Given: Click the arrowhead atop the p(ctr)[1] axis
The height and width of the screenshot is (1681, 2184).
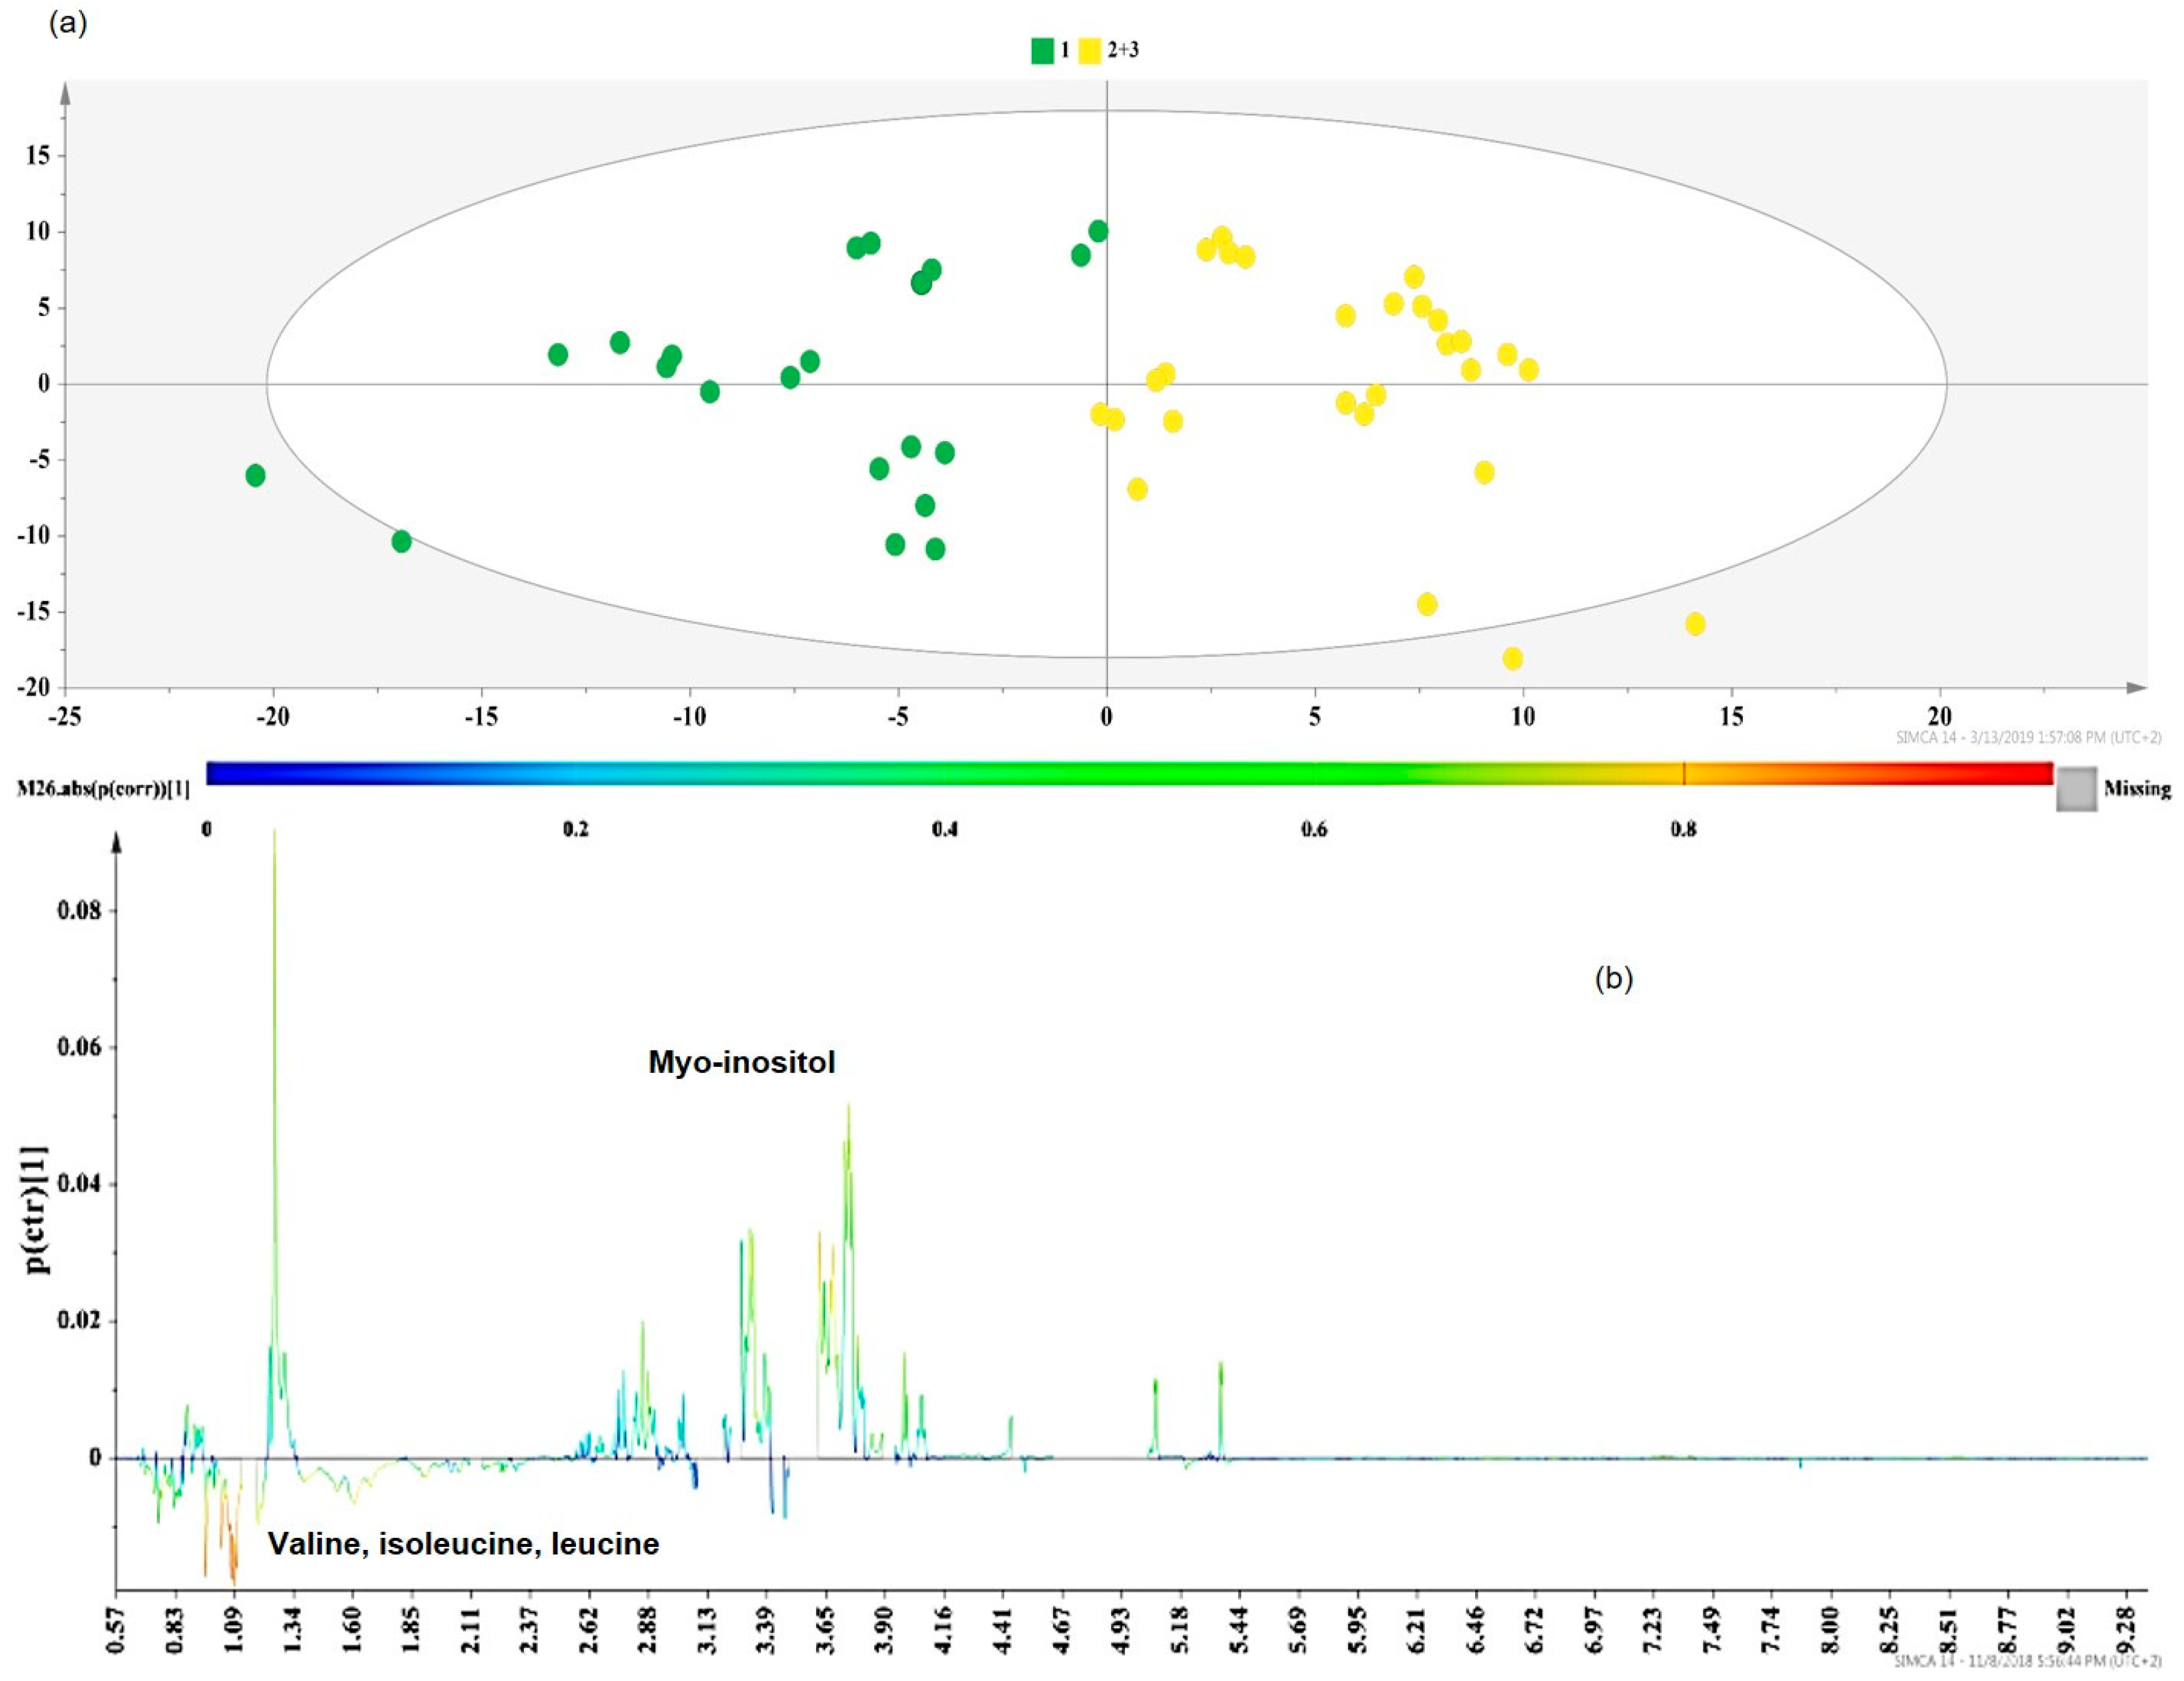Looking at the screenshot, I should tap(116, 844).
